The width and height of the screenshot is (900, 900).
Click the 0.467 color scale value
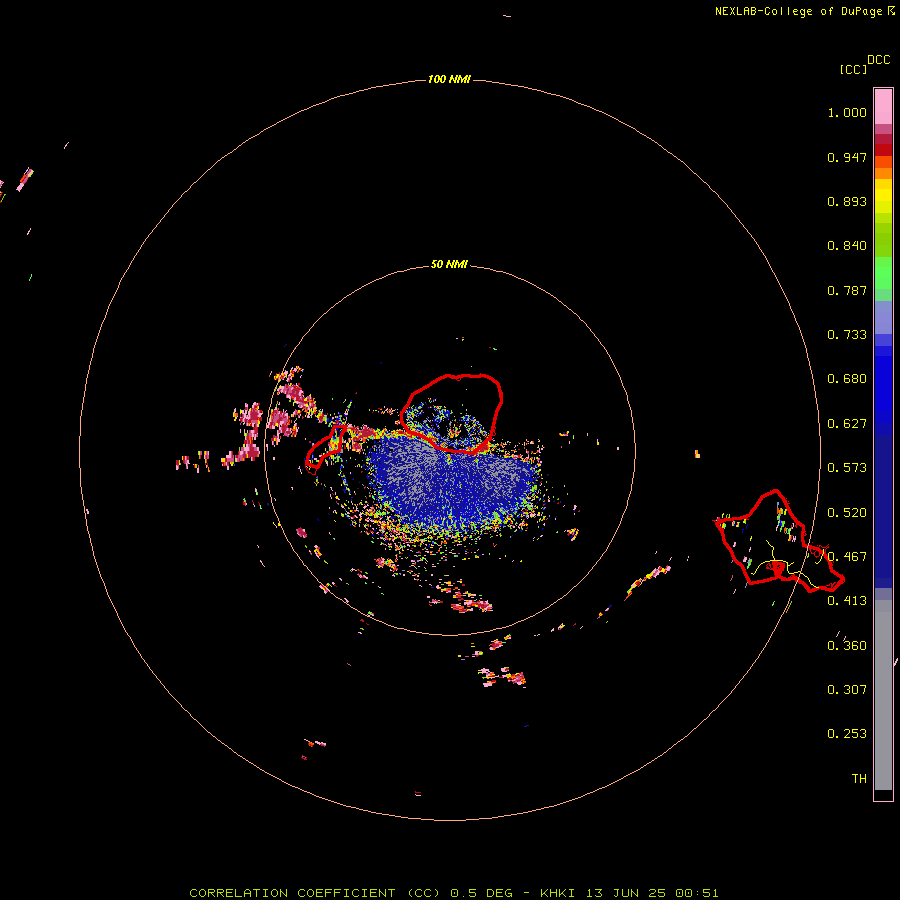coord(847,557)
